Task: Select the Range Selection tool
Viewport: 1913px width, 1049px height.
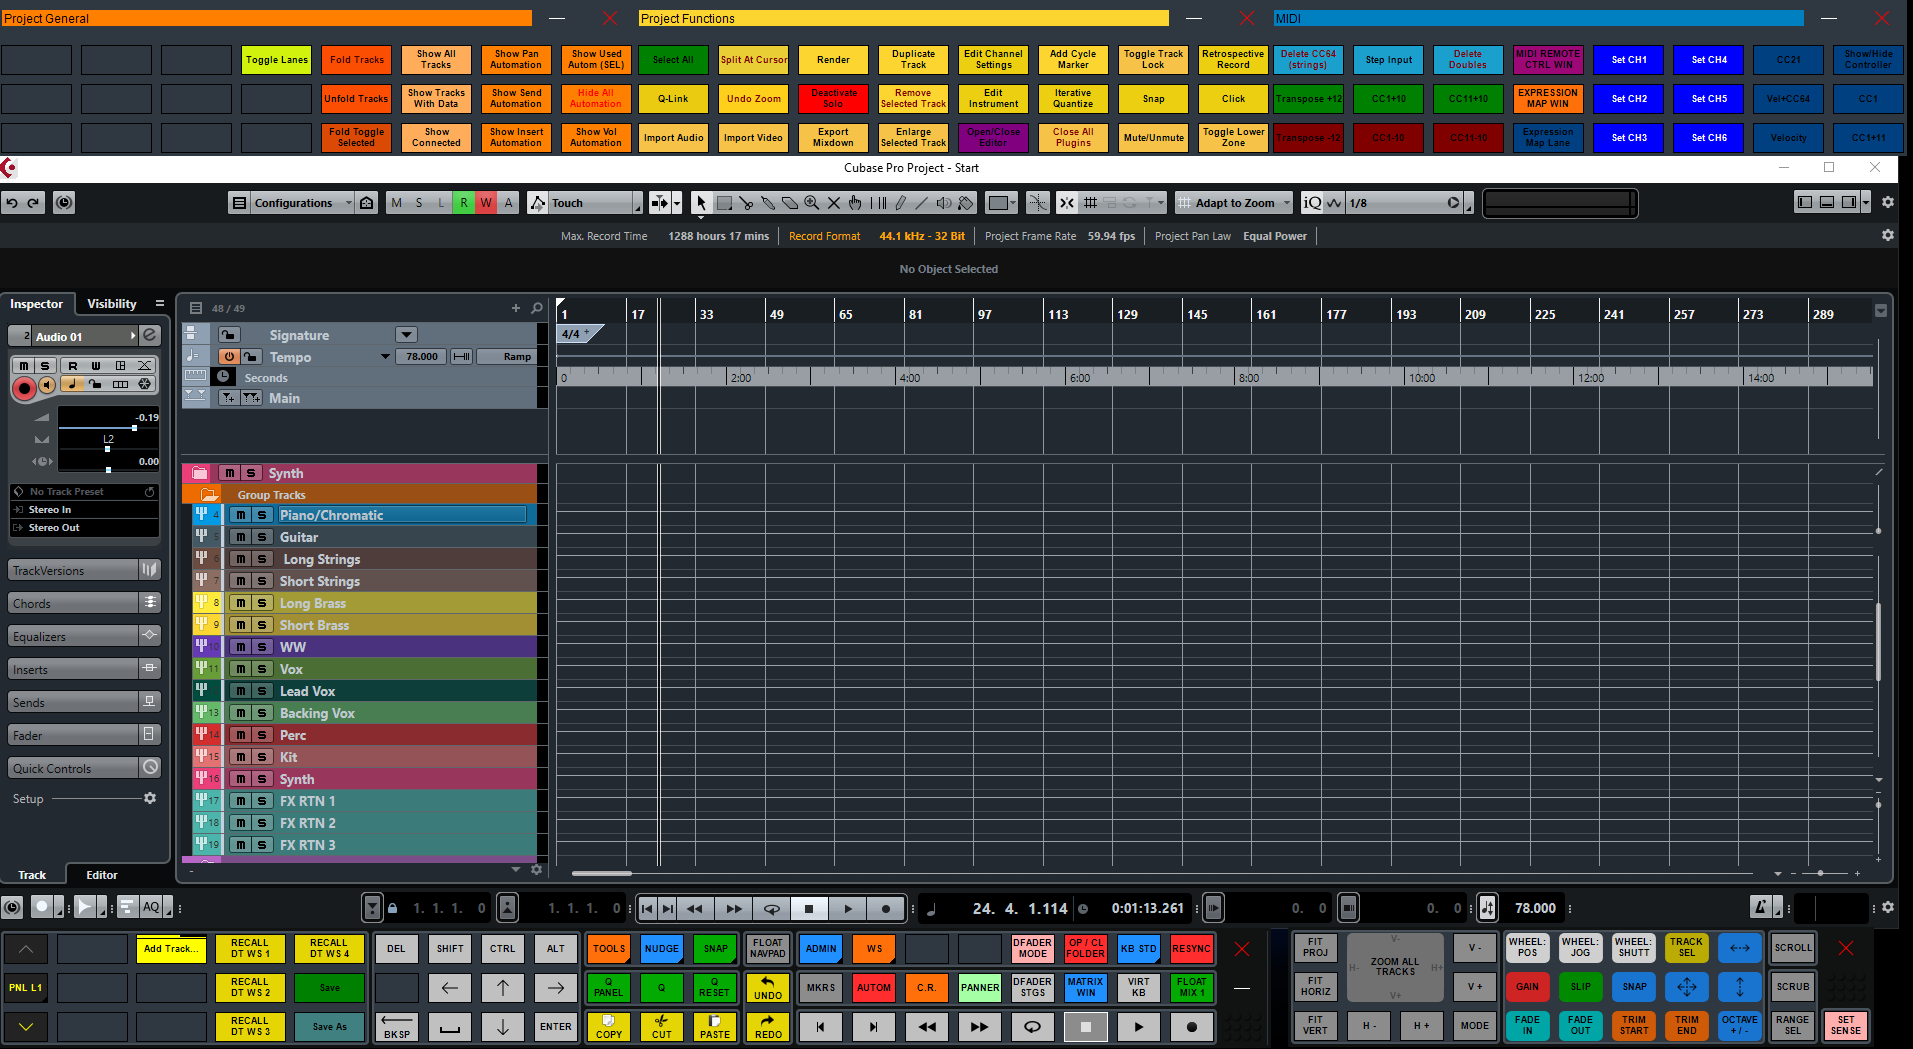Action: (724, 203)
